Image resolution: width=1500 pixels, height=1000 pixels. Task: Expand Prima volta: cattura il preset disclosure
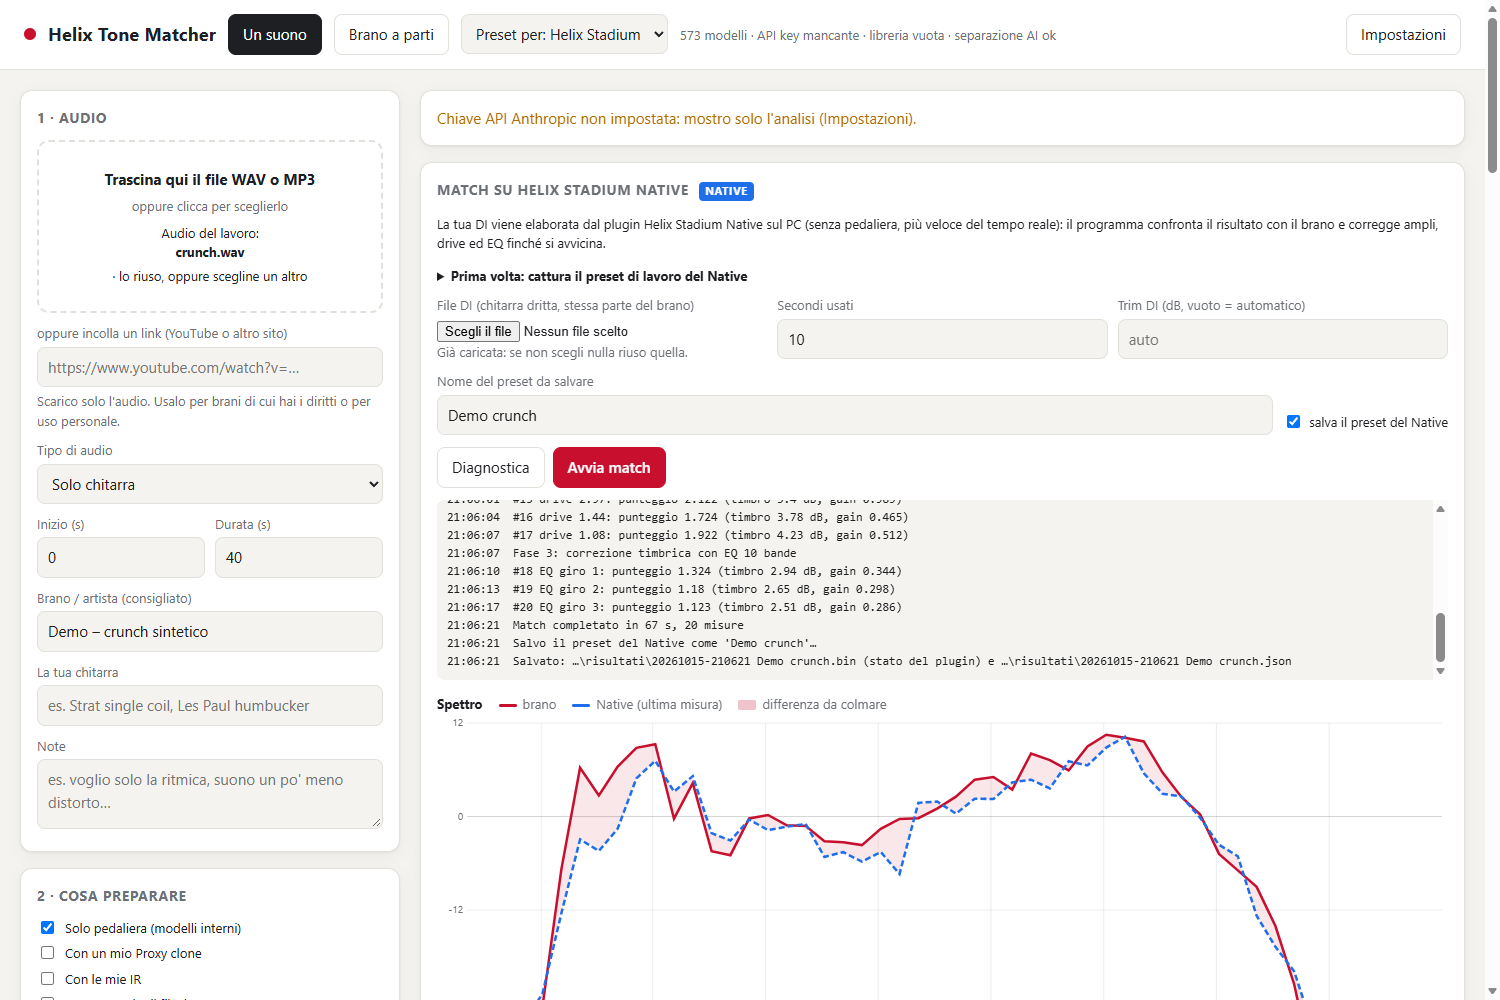(x=592, y=276)
